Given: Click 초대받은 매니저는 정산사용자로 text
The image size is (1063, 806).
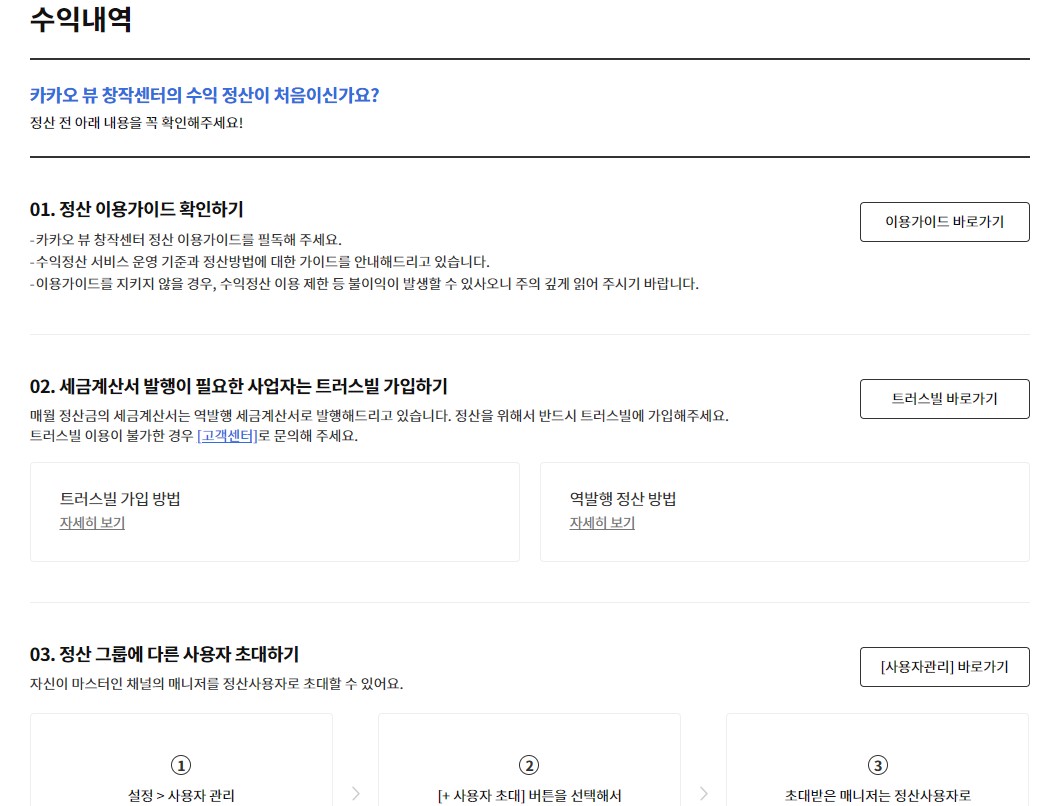Looking at the screenshot, I should [x=878, y=795].
